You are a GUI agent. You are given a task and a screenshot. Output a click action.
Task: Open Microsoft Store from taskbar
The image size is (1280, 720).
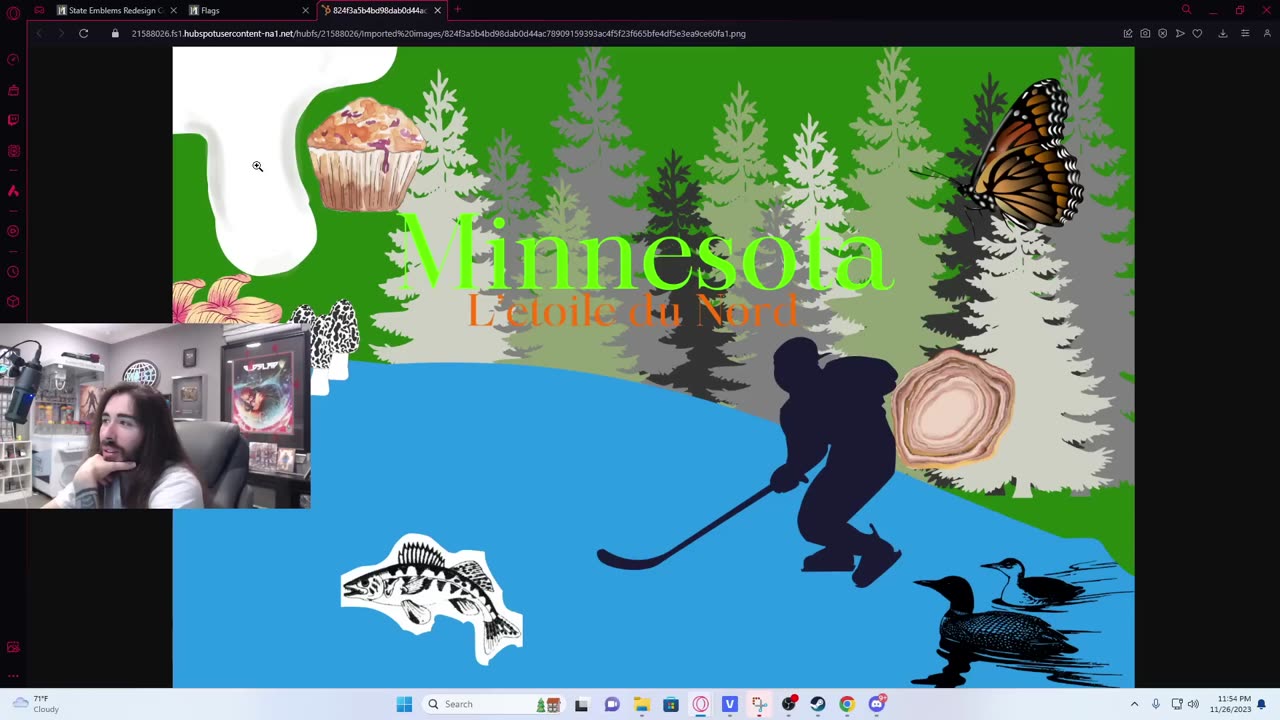coord(671,704)
